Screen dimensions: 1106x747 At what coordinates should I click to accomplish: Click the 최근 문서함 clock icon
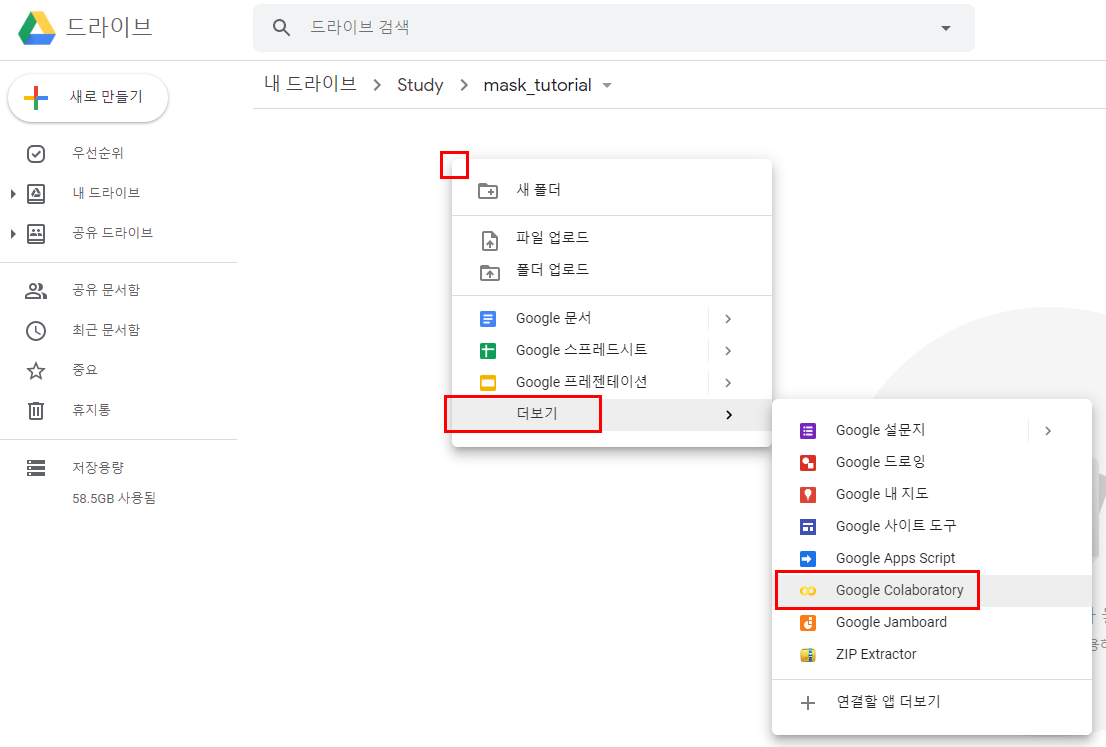[x=36, y=331]
